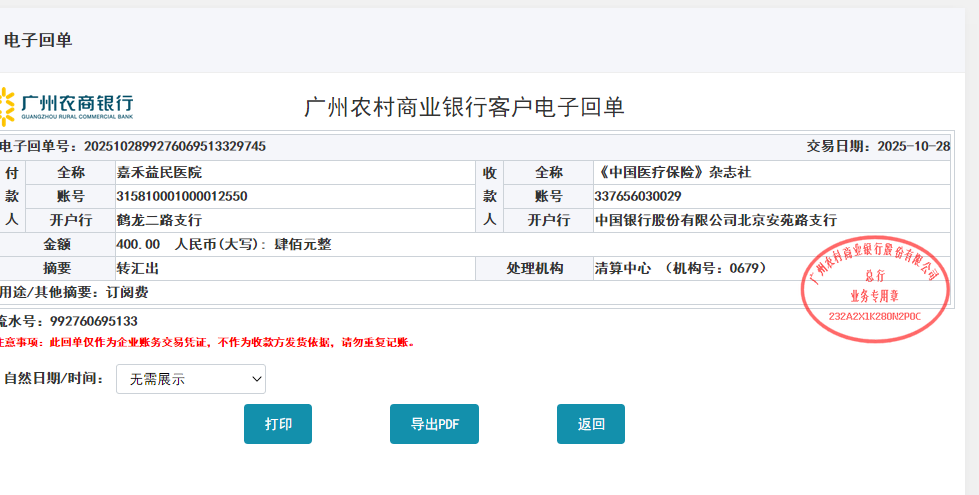Click the red official business seal stamp
Screen dimensions: 979x495
pyautogui.click(x=875, y=284)
